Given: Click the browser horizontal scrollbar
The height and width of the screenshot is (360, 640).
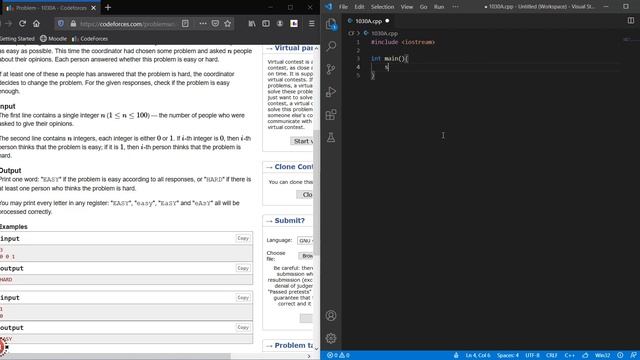Looking at the screenshot, I should [115, 356].
